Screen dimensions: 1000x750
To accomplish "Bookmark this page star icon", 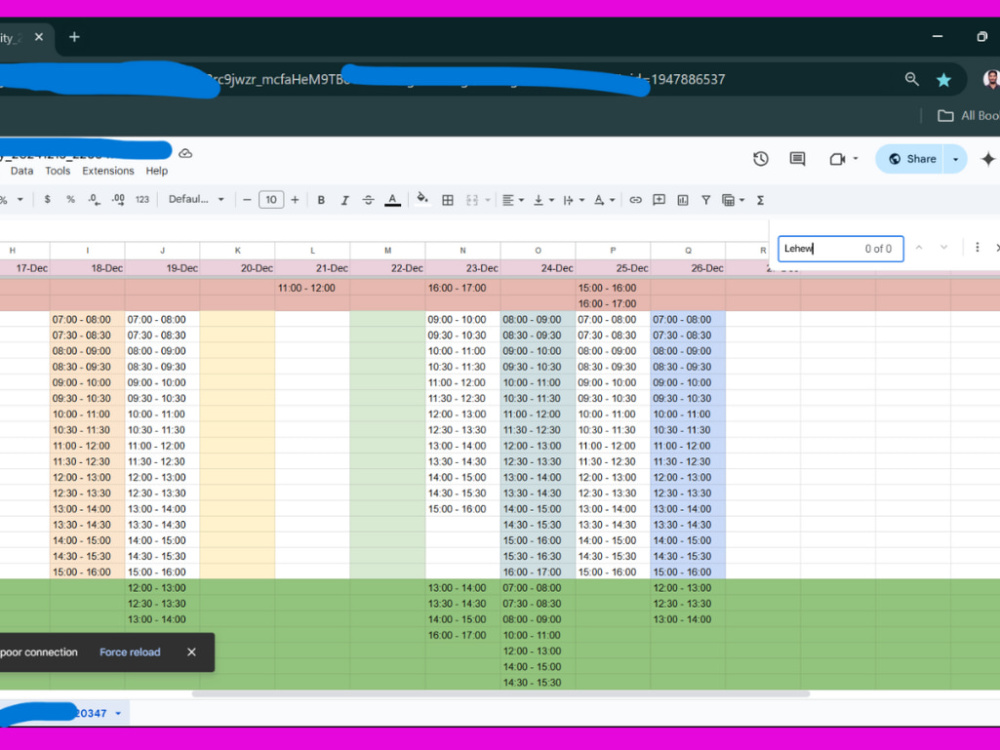I will [x=943, y=79].
